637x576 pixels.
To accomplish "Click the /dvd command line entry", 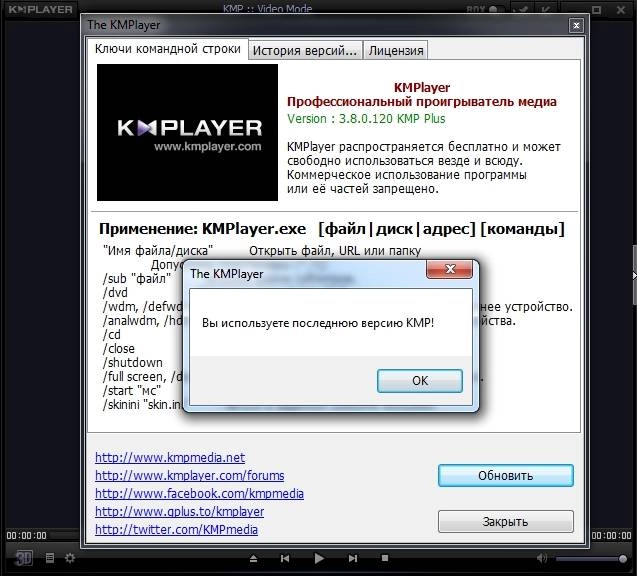I will click(115, 292).
